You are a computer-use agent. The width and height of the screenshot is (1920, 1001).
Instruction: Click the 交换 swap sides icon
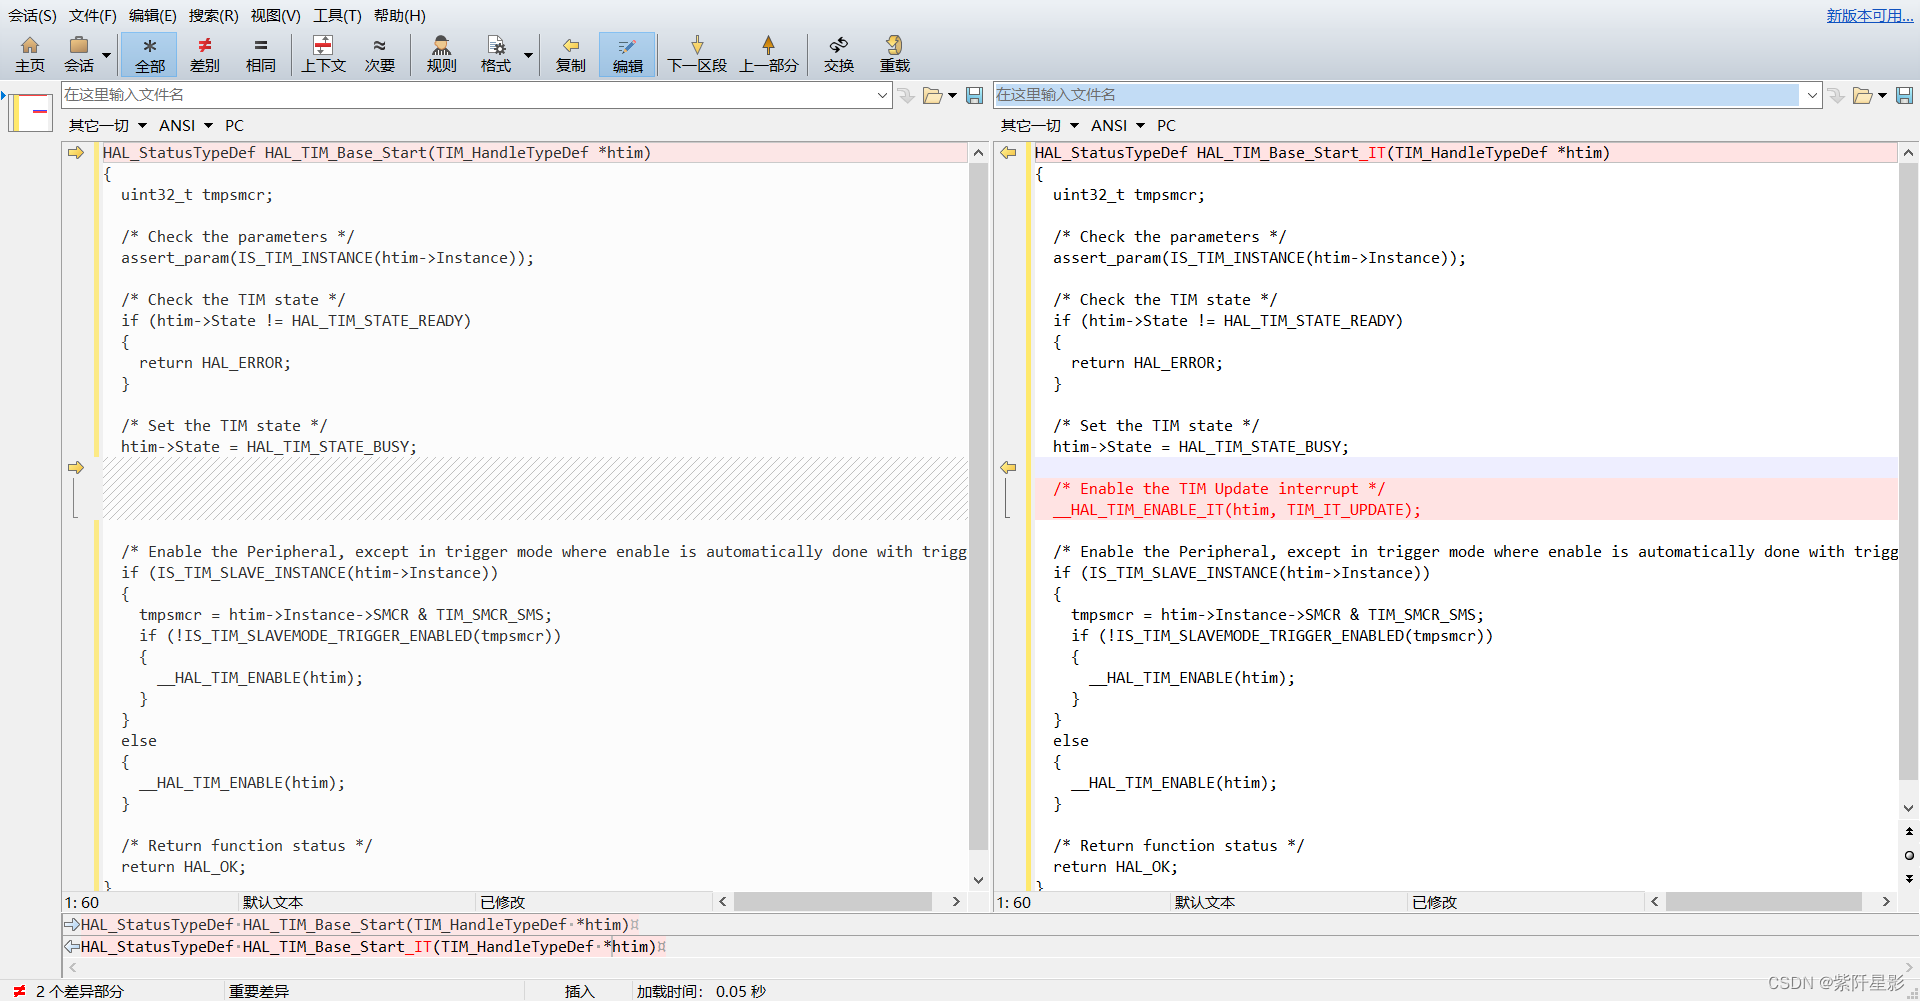click(839, 55)
